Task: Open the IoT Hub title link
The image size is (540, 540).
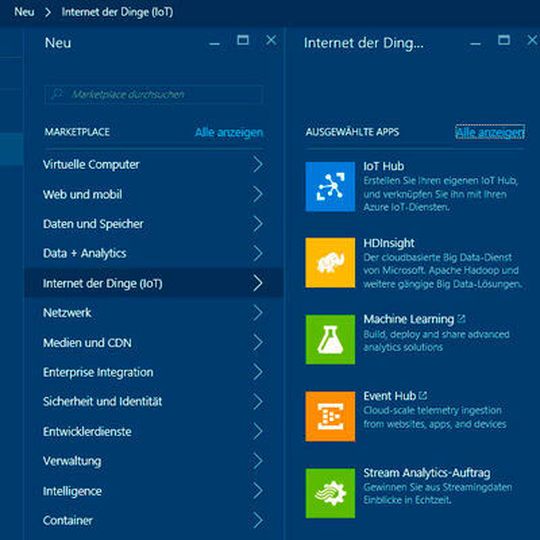Action: [384, 166]
